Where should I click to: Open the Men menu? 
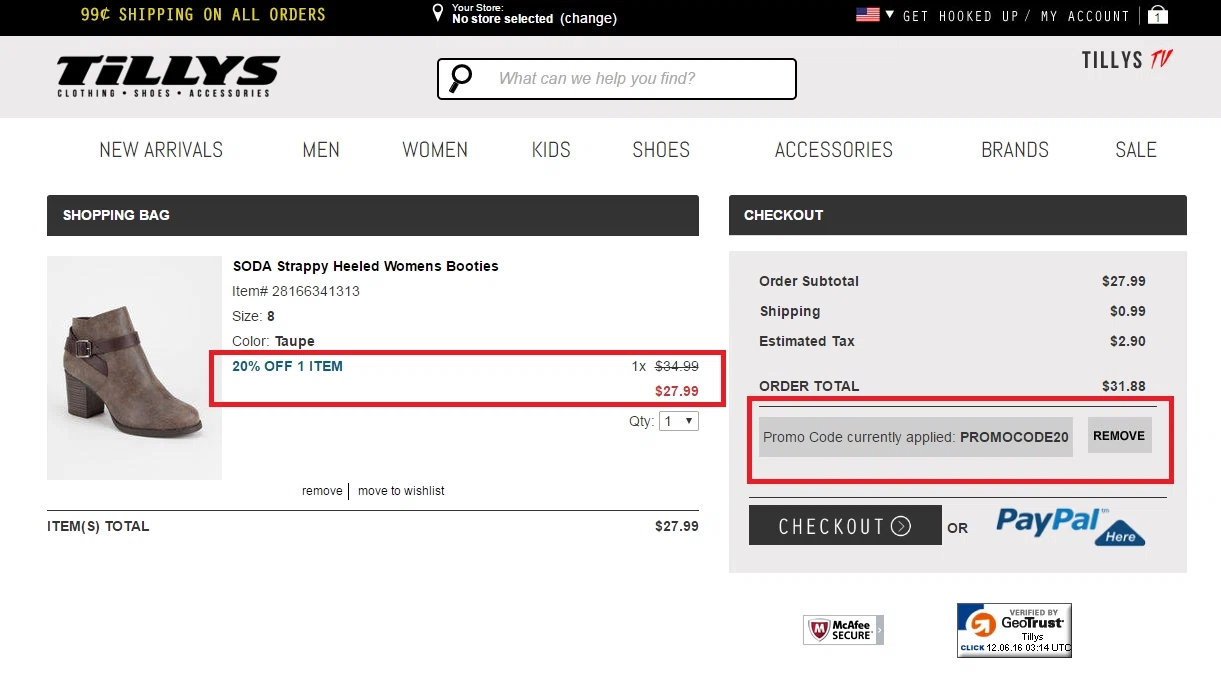pos(321,150)
